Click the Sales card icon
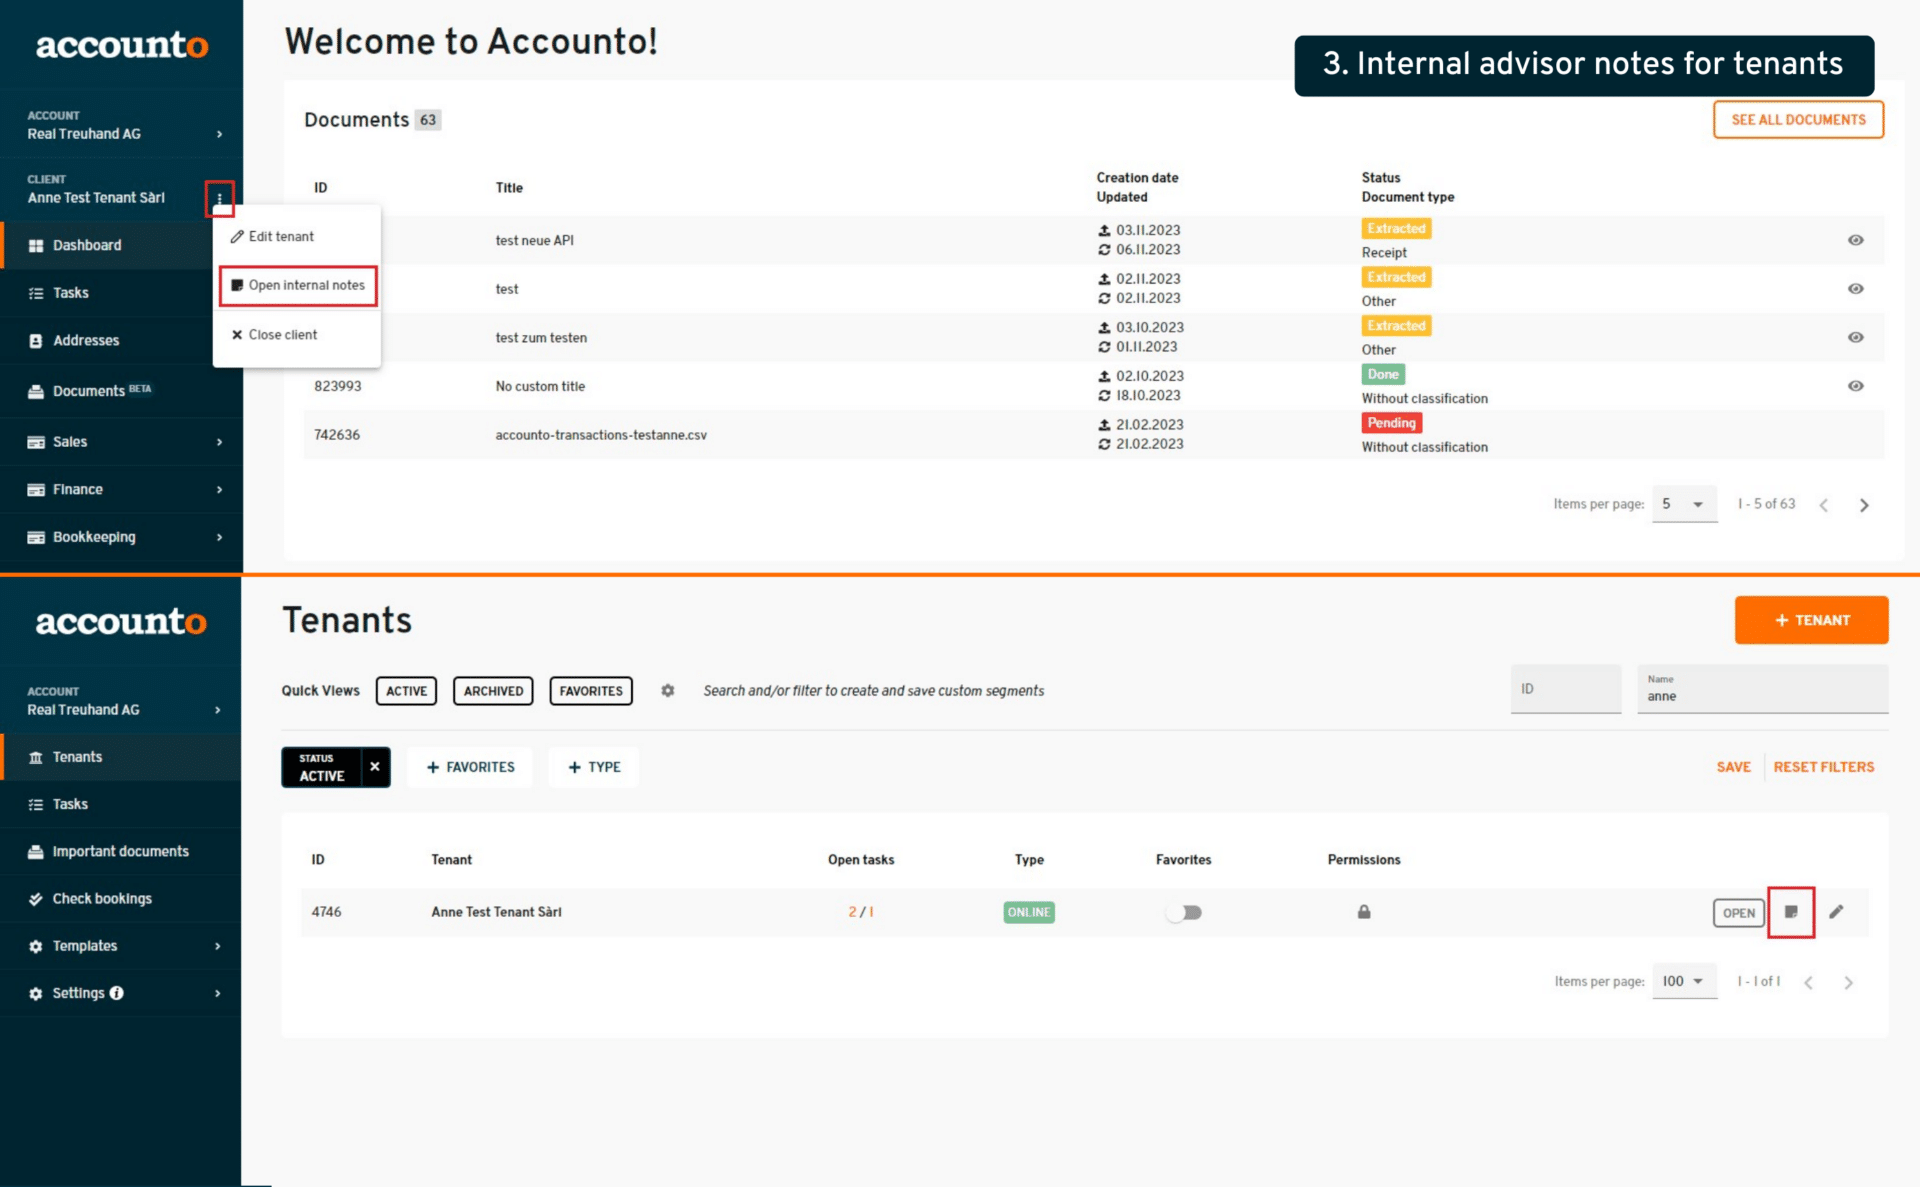This screenshot has width=1920, height=1187. (x=36, y=442)
